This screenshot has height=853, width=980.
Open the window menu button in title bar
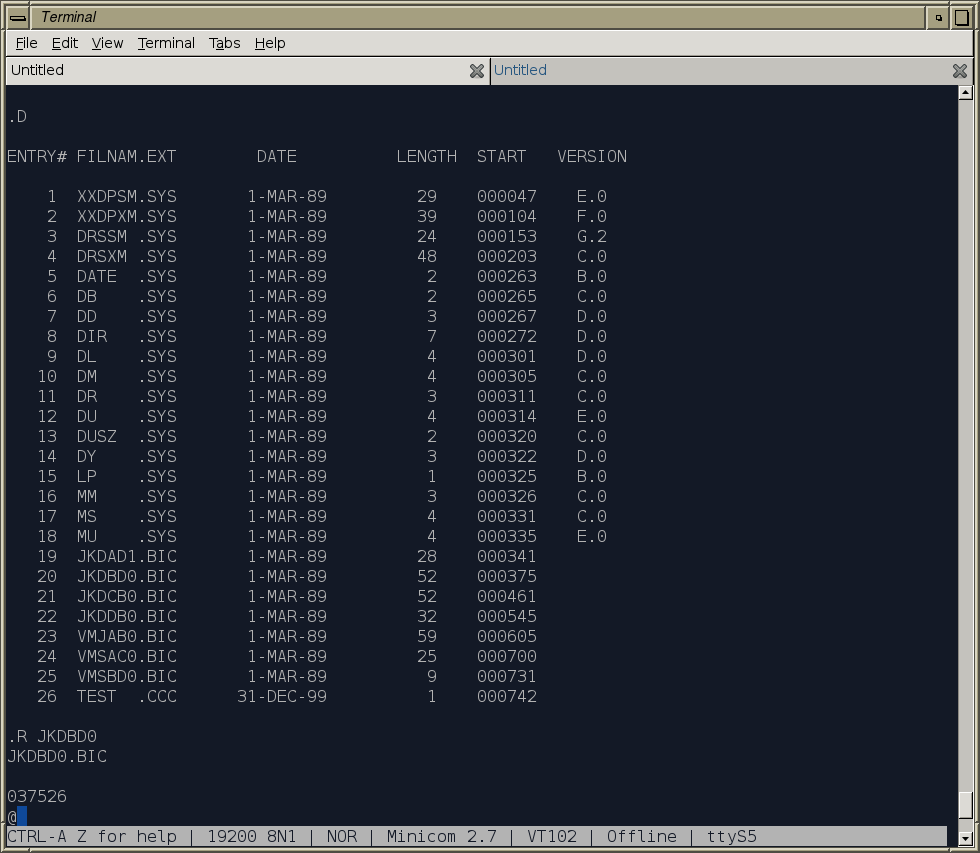click(x=17, y=17)
